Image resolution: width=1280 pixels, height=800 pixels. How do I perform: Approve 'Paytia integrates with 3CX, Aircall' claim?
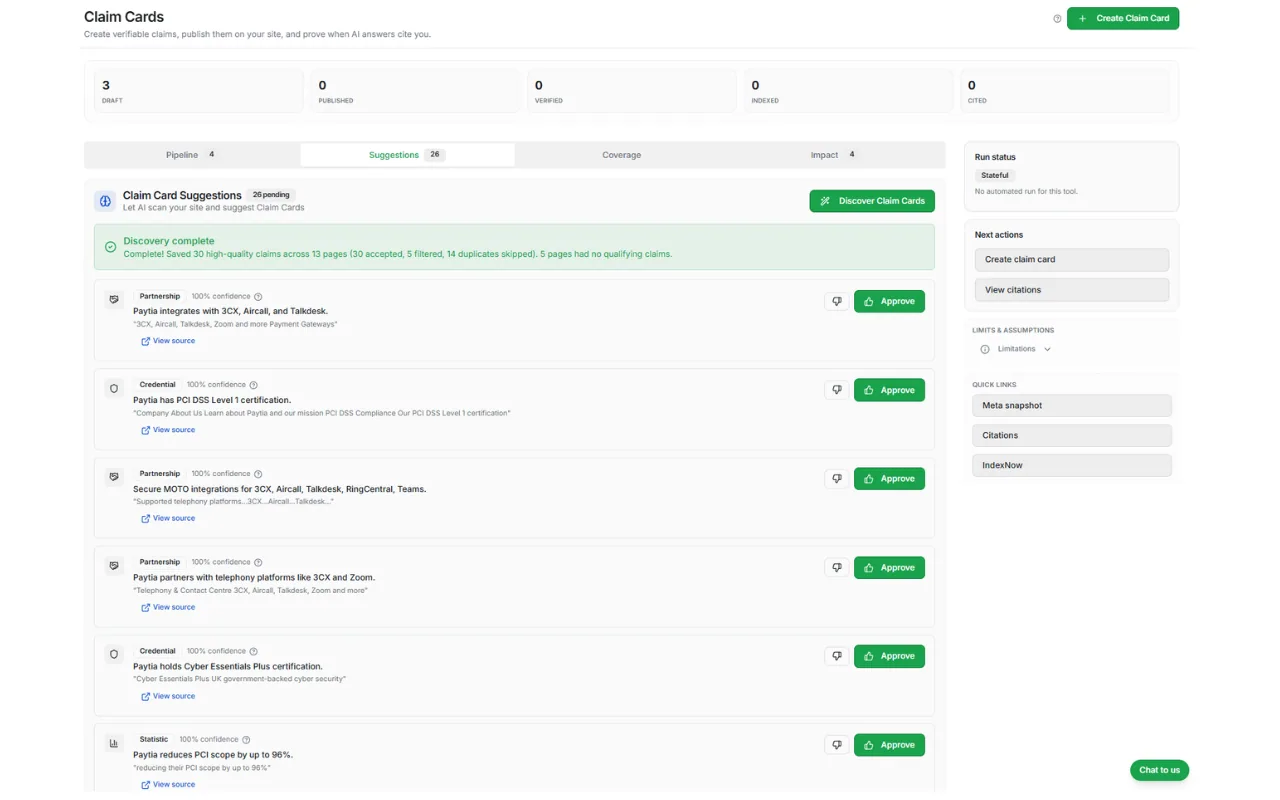(x=889, y=301)
